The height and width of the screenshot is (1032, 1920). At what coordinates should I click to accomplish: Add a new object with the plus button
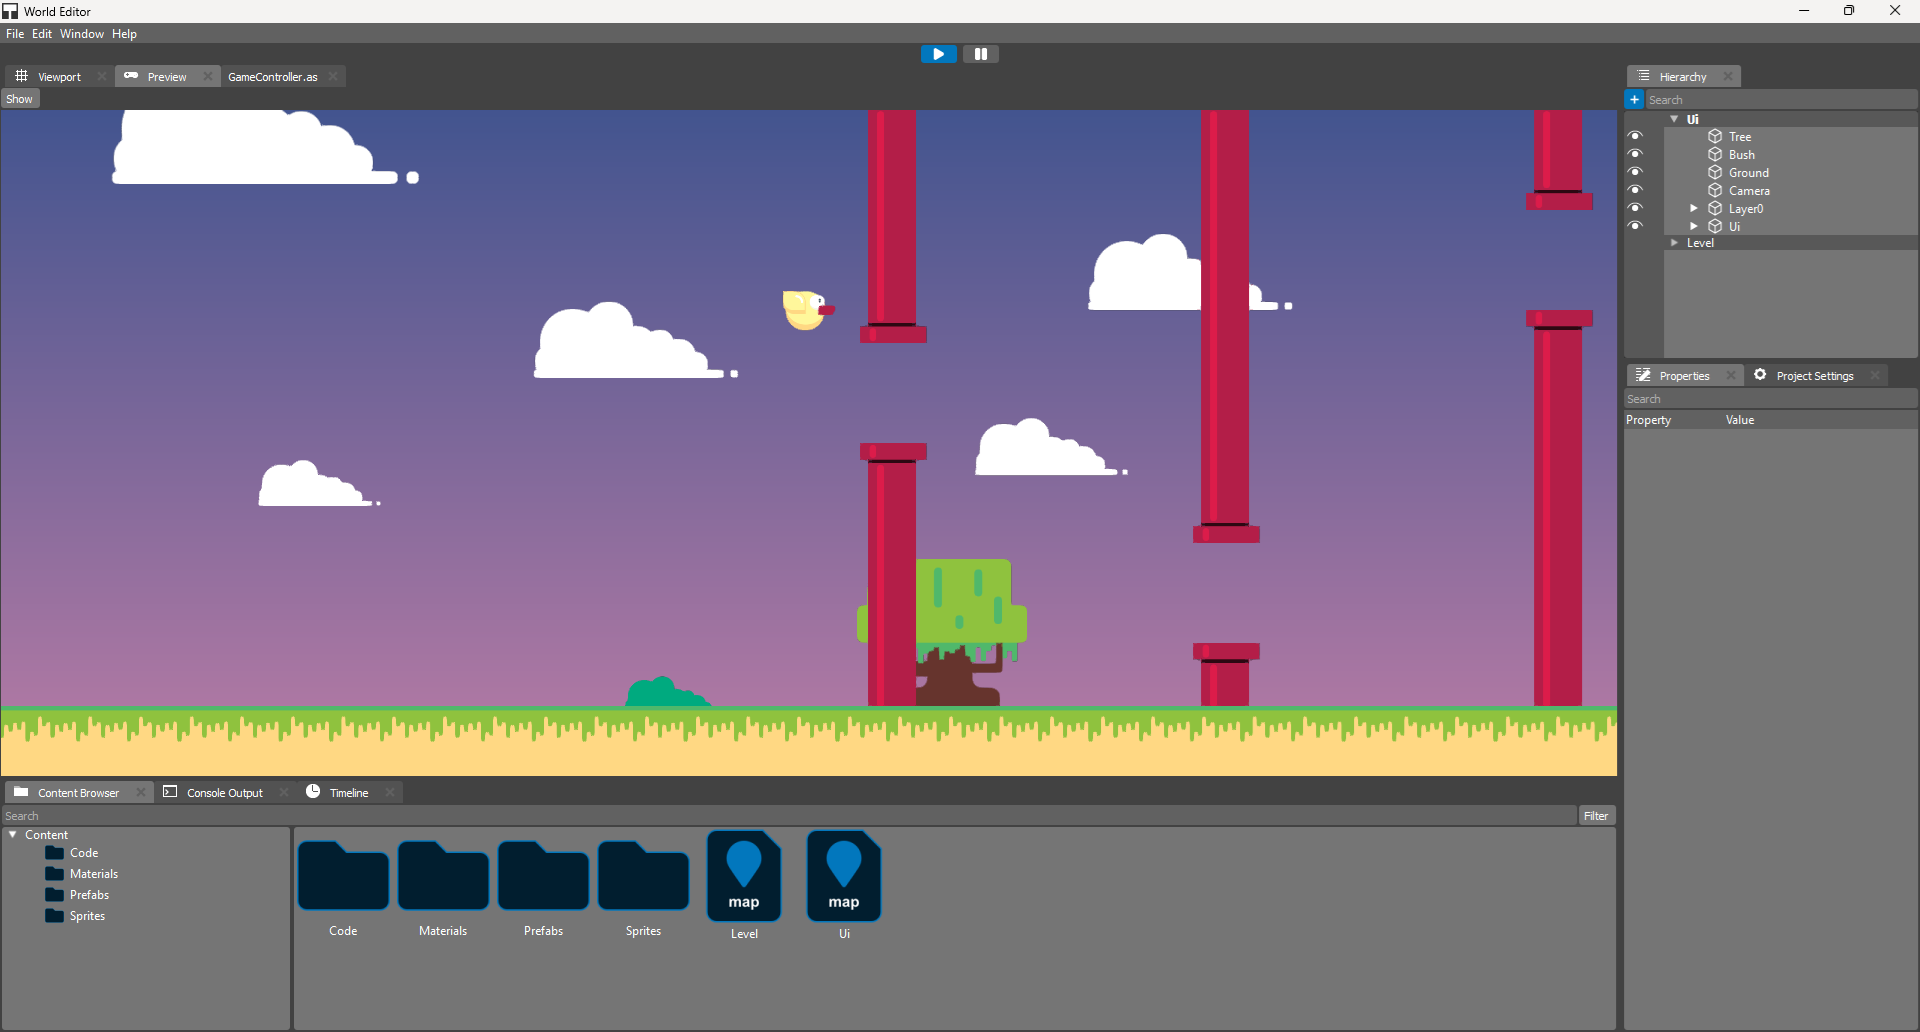coord(1634,99)
